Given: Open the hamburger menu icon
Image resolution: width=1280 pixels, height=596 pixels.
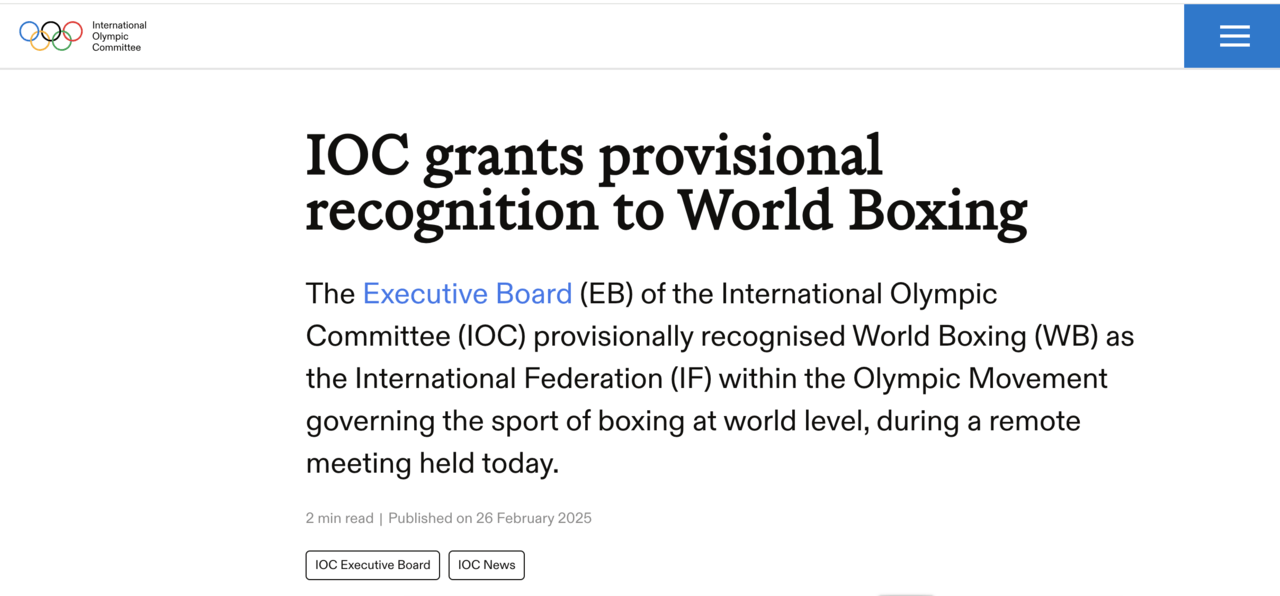Looking at the screenshot, I should 1234,36.
